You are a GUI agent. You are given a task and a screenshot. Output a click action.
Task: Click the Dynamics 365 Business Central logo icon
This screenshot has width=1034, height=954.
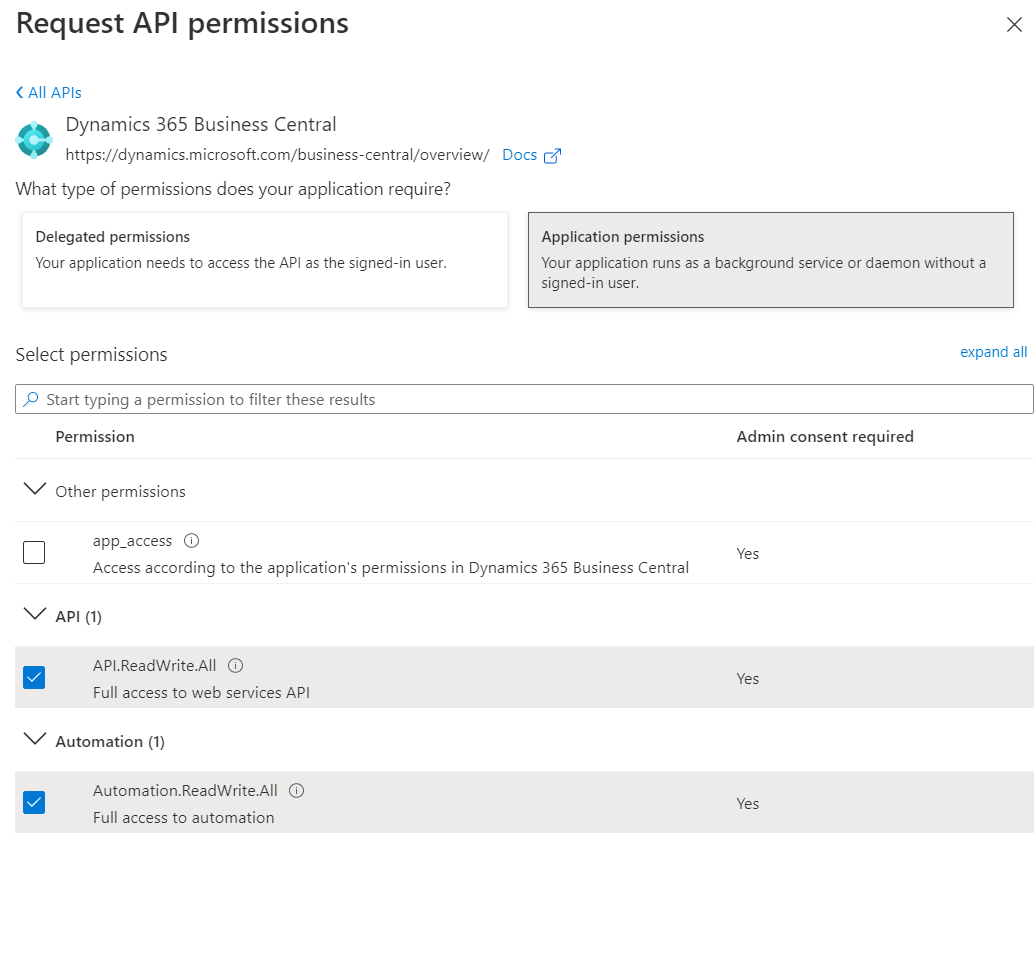pos(34,140)
